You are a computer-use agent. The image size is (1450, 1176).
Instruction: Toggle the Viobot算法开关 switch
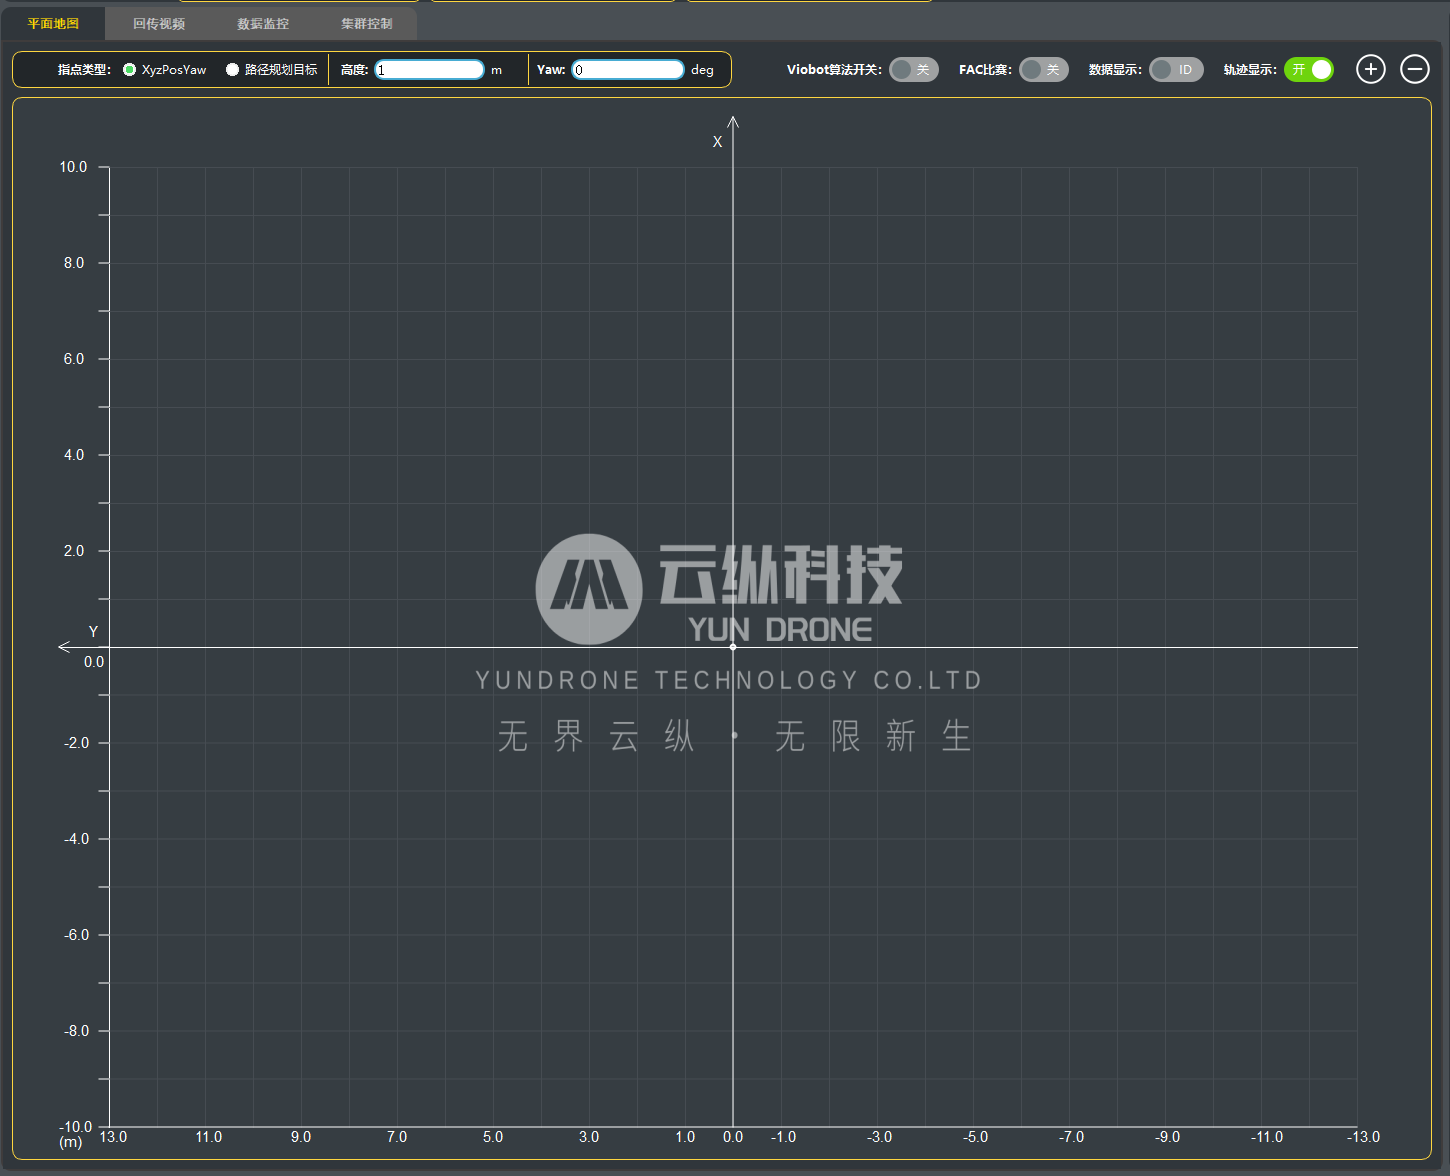(914, 70)
